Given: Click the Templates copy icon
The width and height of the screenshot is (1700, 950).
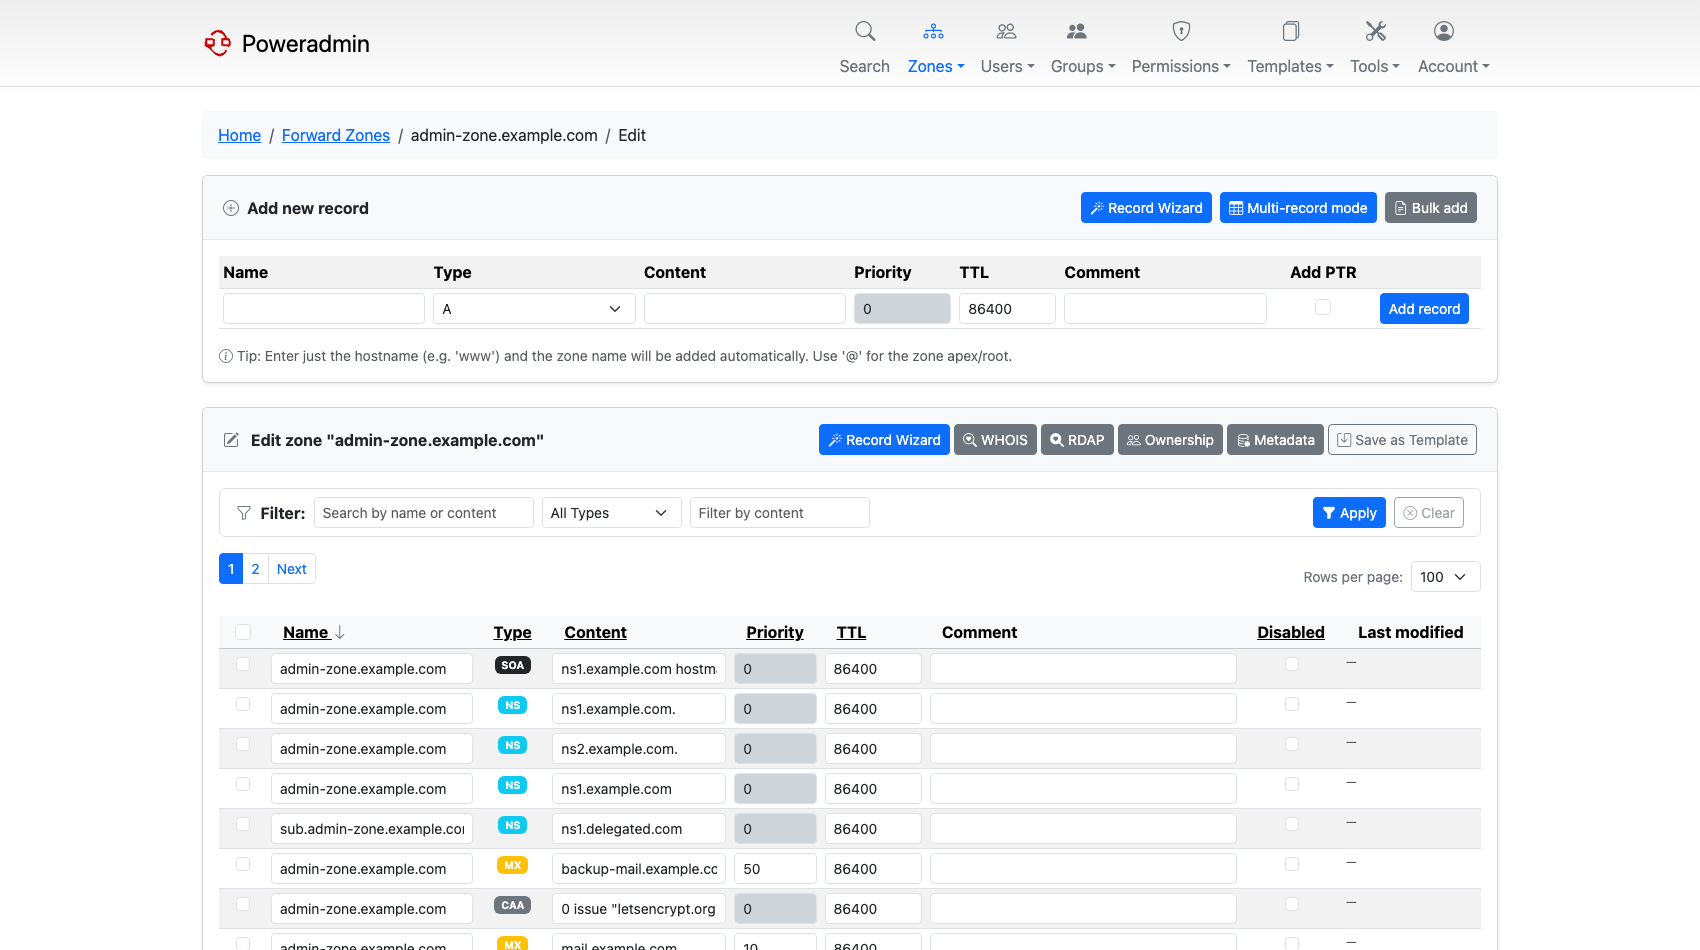Looking at the screenshot, I should coord(1291,31).
